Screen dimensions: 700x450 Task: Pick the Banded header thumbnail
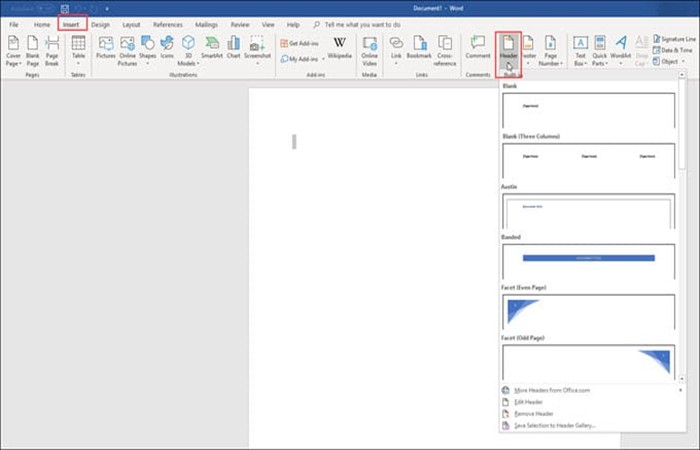[588, 258]
